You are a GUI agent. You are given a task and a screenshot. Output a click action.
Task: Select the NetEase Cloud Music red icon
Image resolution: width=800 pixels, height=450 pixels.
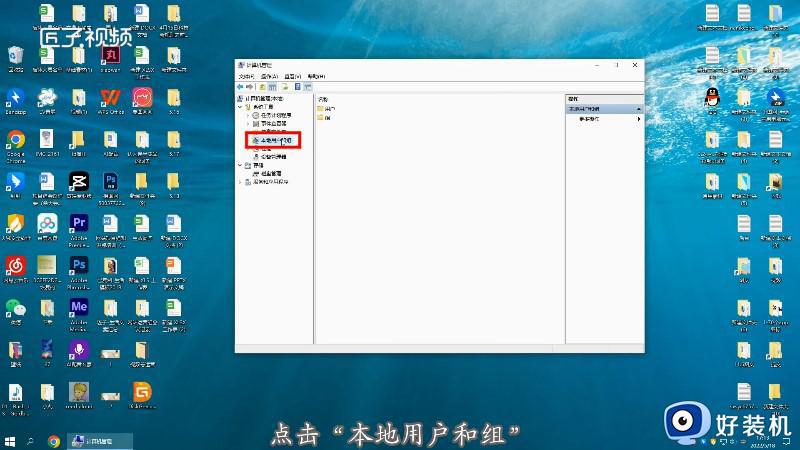[x=16, y=269]
